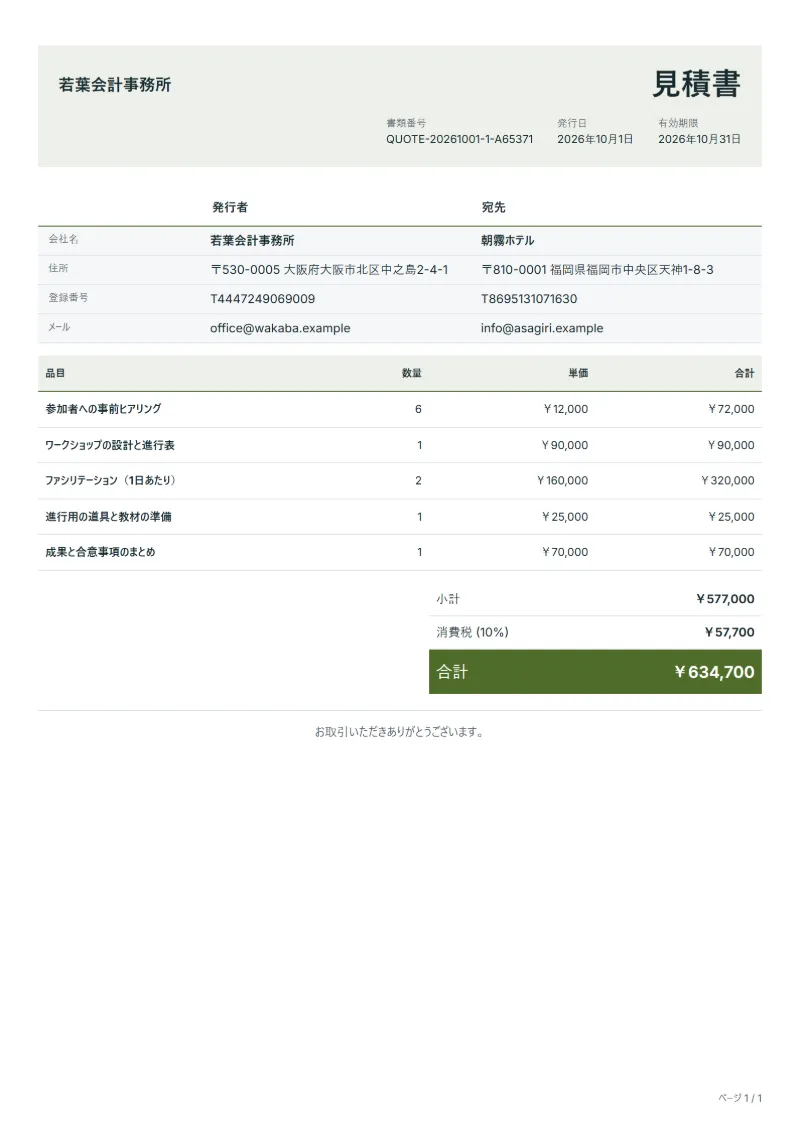Click line total ￥25,000 in 合計 column

click(x=731, y=516)
